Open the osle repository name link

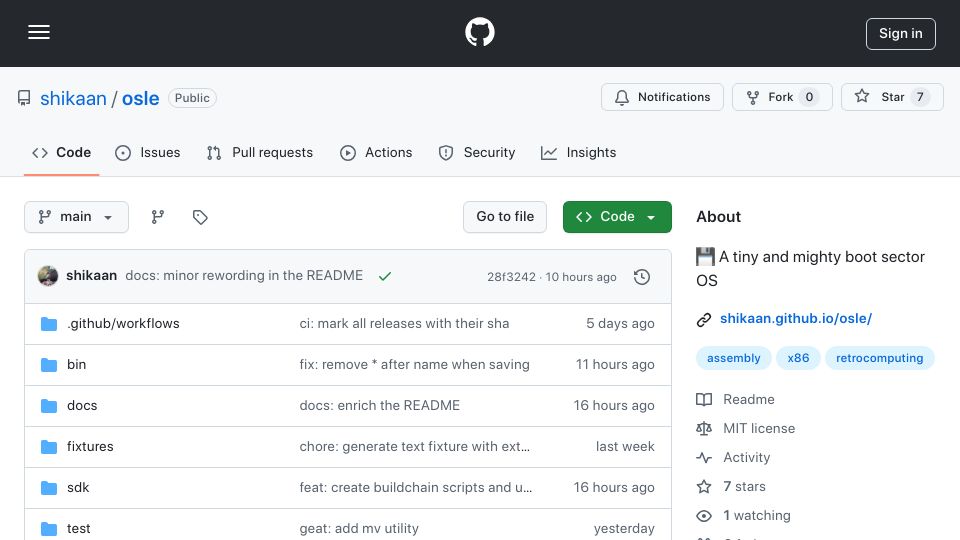(x=140, y=98)
